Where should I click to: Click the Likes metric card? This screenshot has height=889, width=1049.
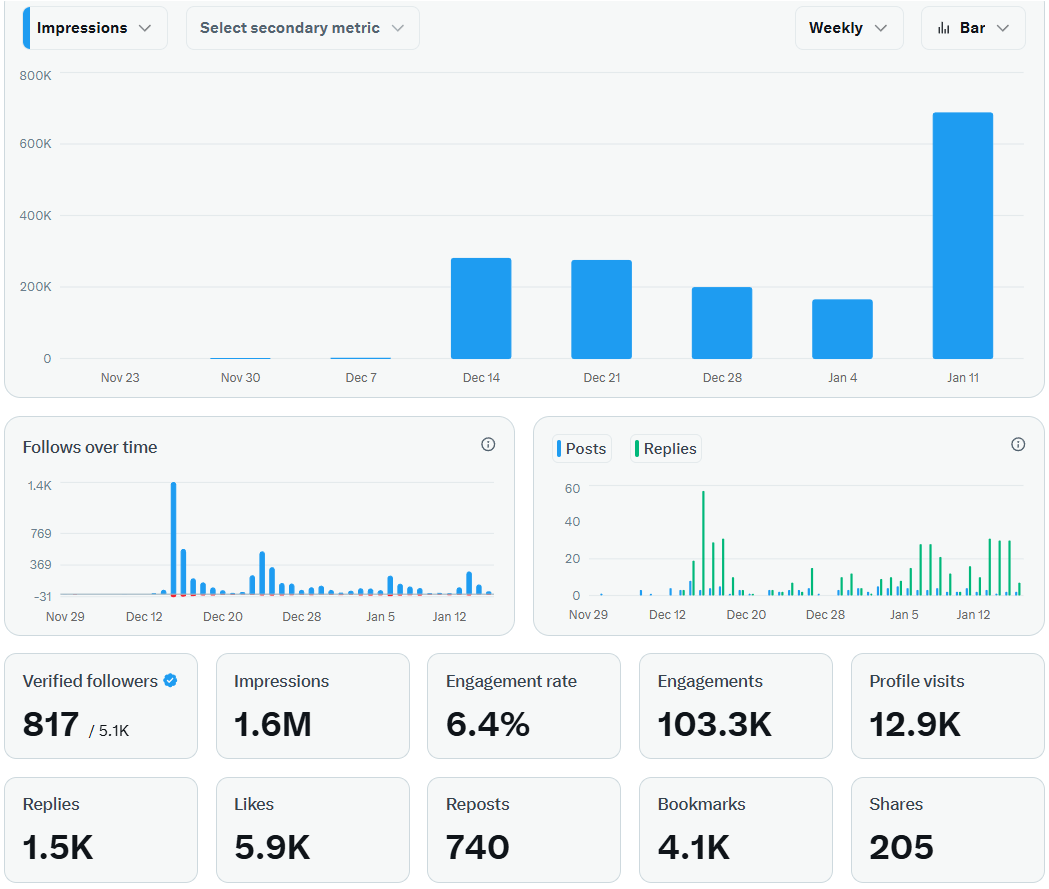coord(312,829)
